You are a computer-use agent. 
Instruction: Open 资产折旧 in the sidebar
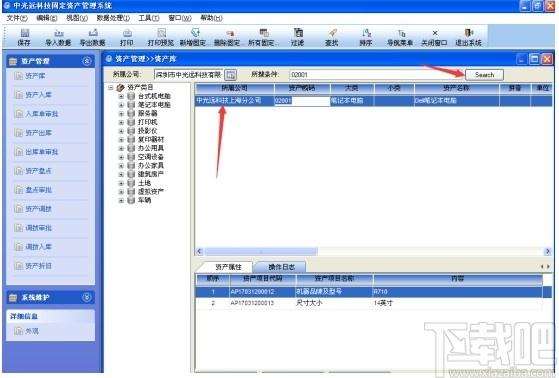33,266
